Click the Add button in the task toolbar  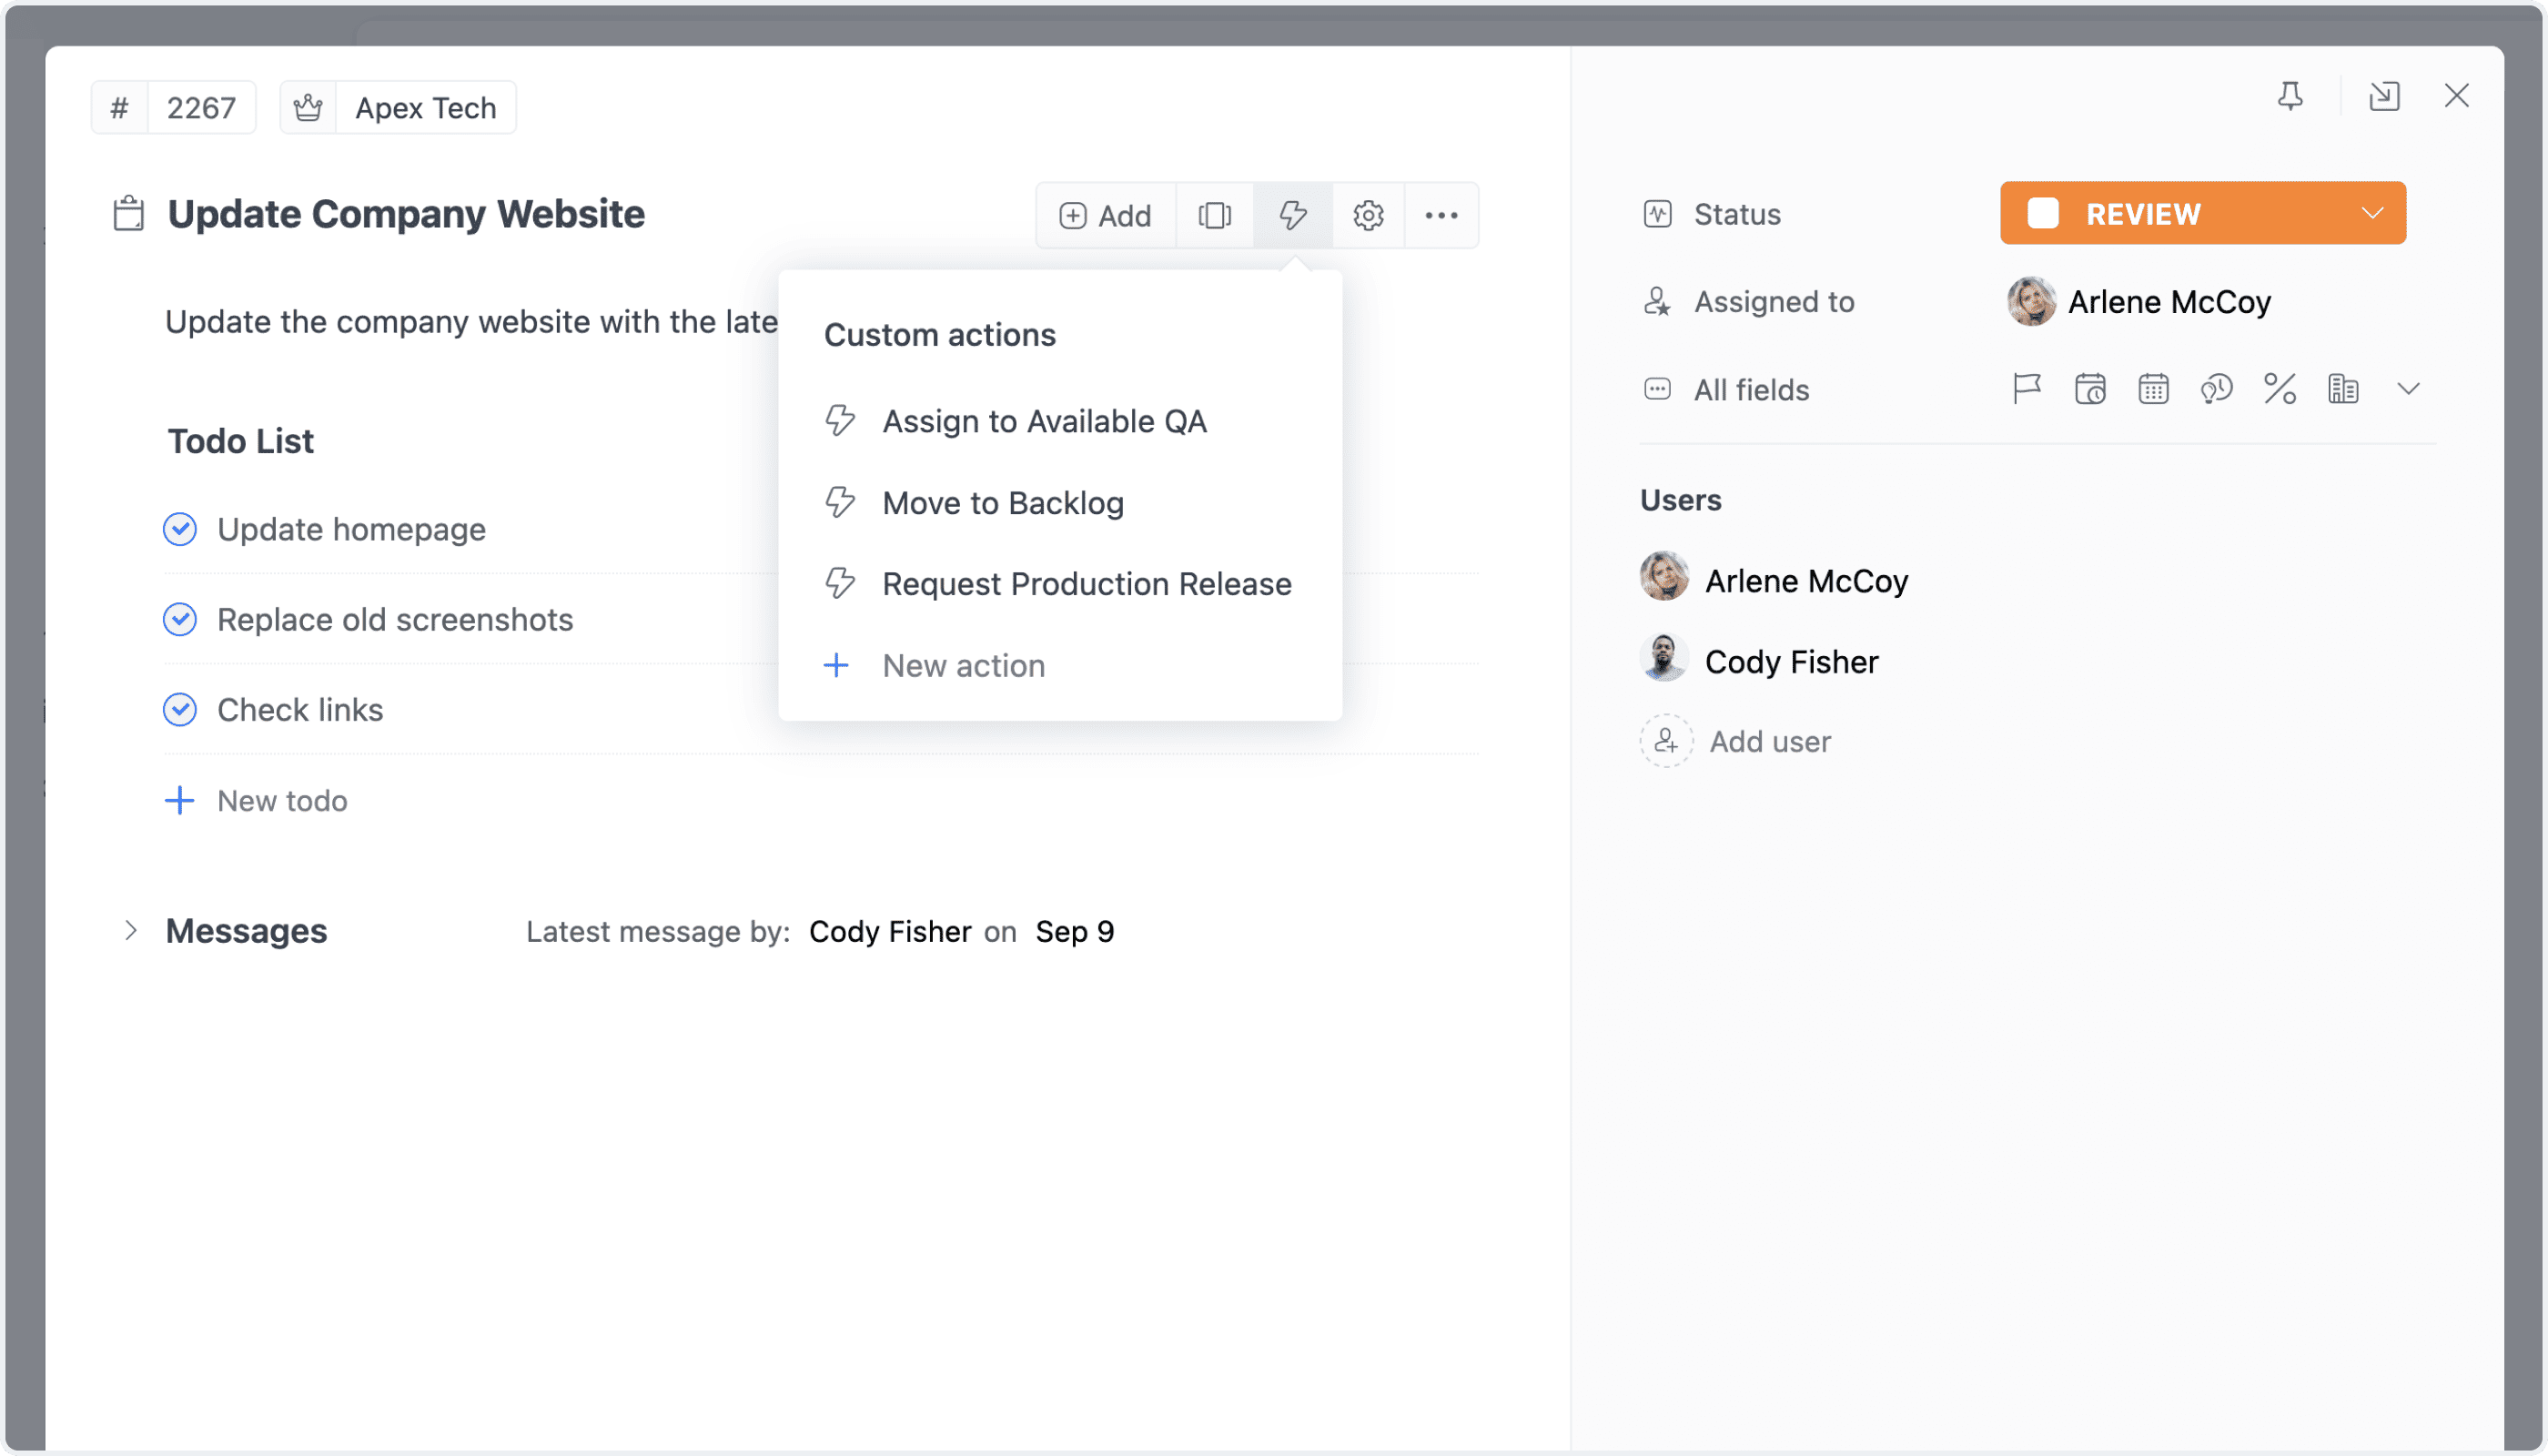(1106, 215)
